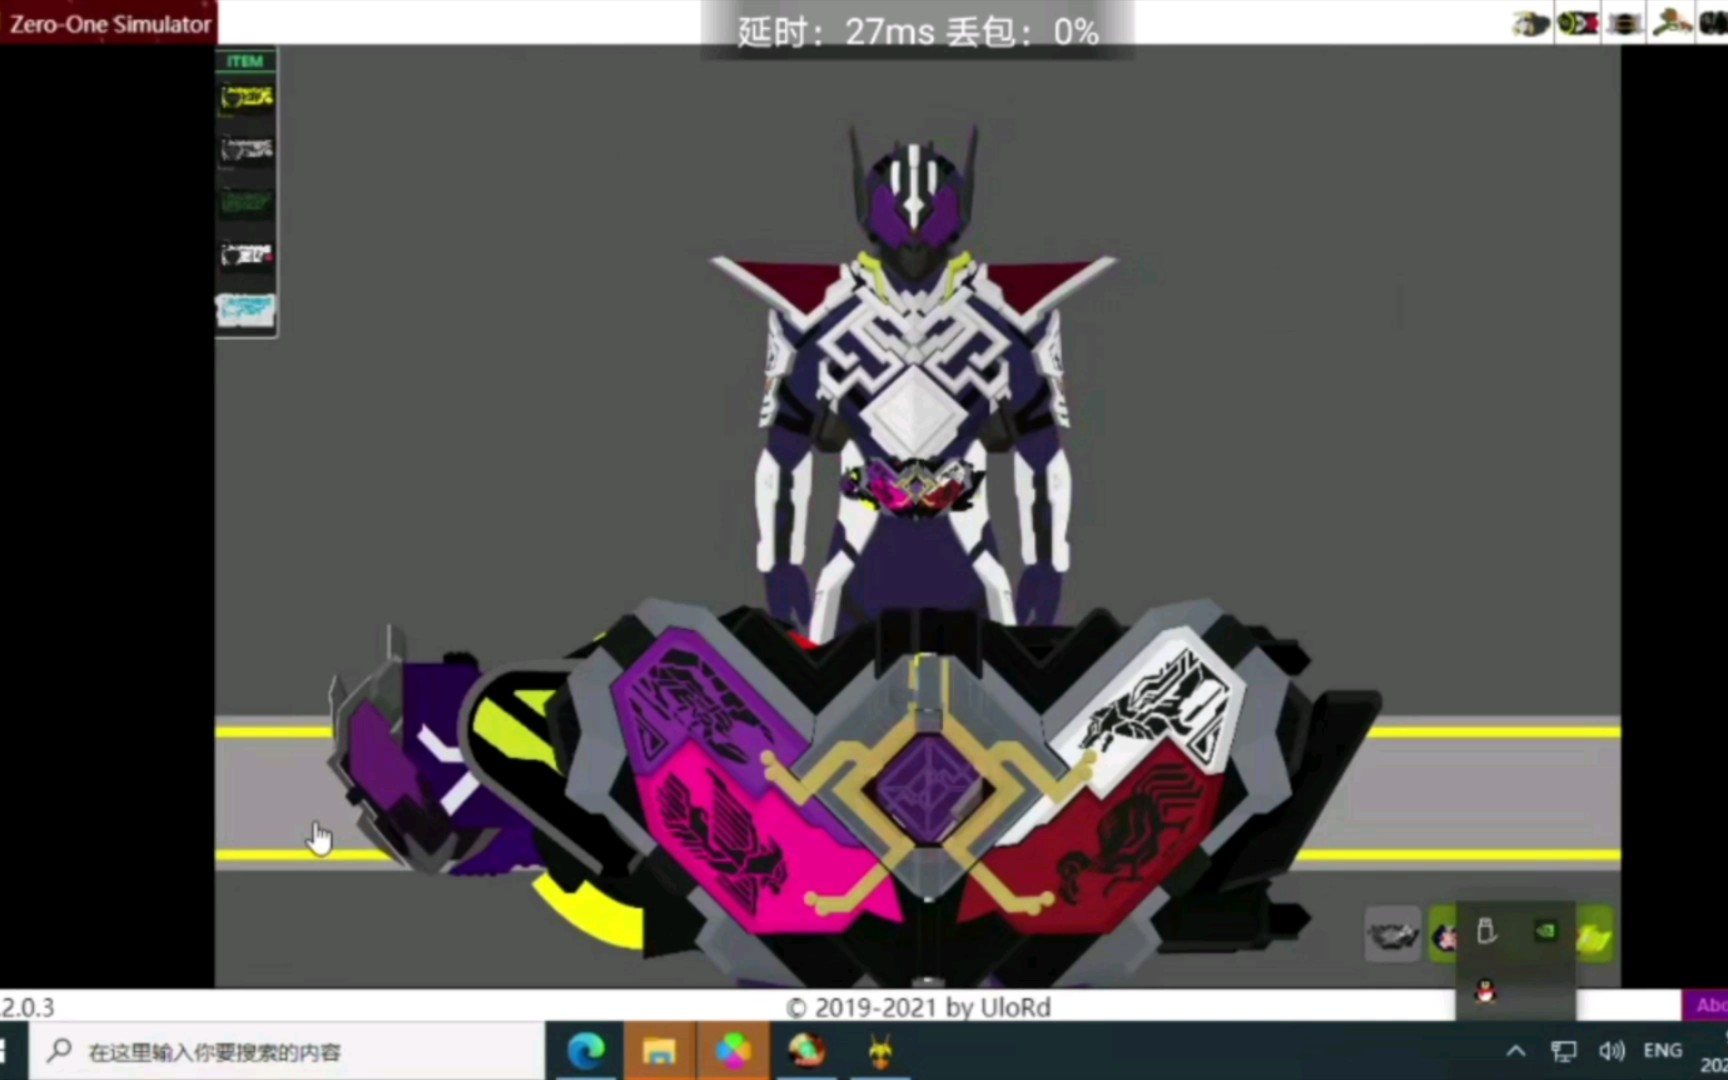Open the network status tray icon
Screen dimensions: 1728x1080
pos(1563,1051)
